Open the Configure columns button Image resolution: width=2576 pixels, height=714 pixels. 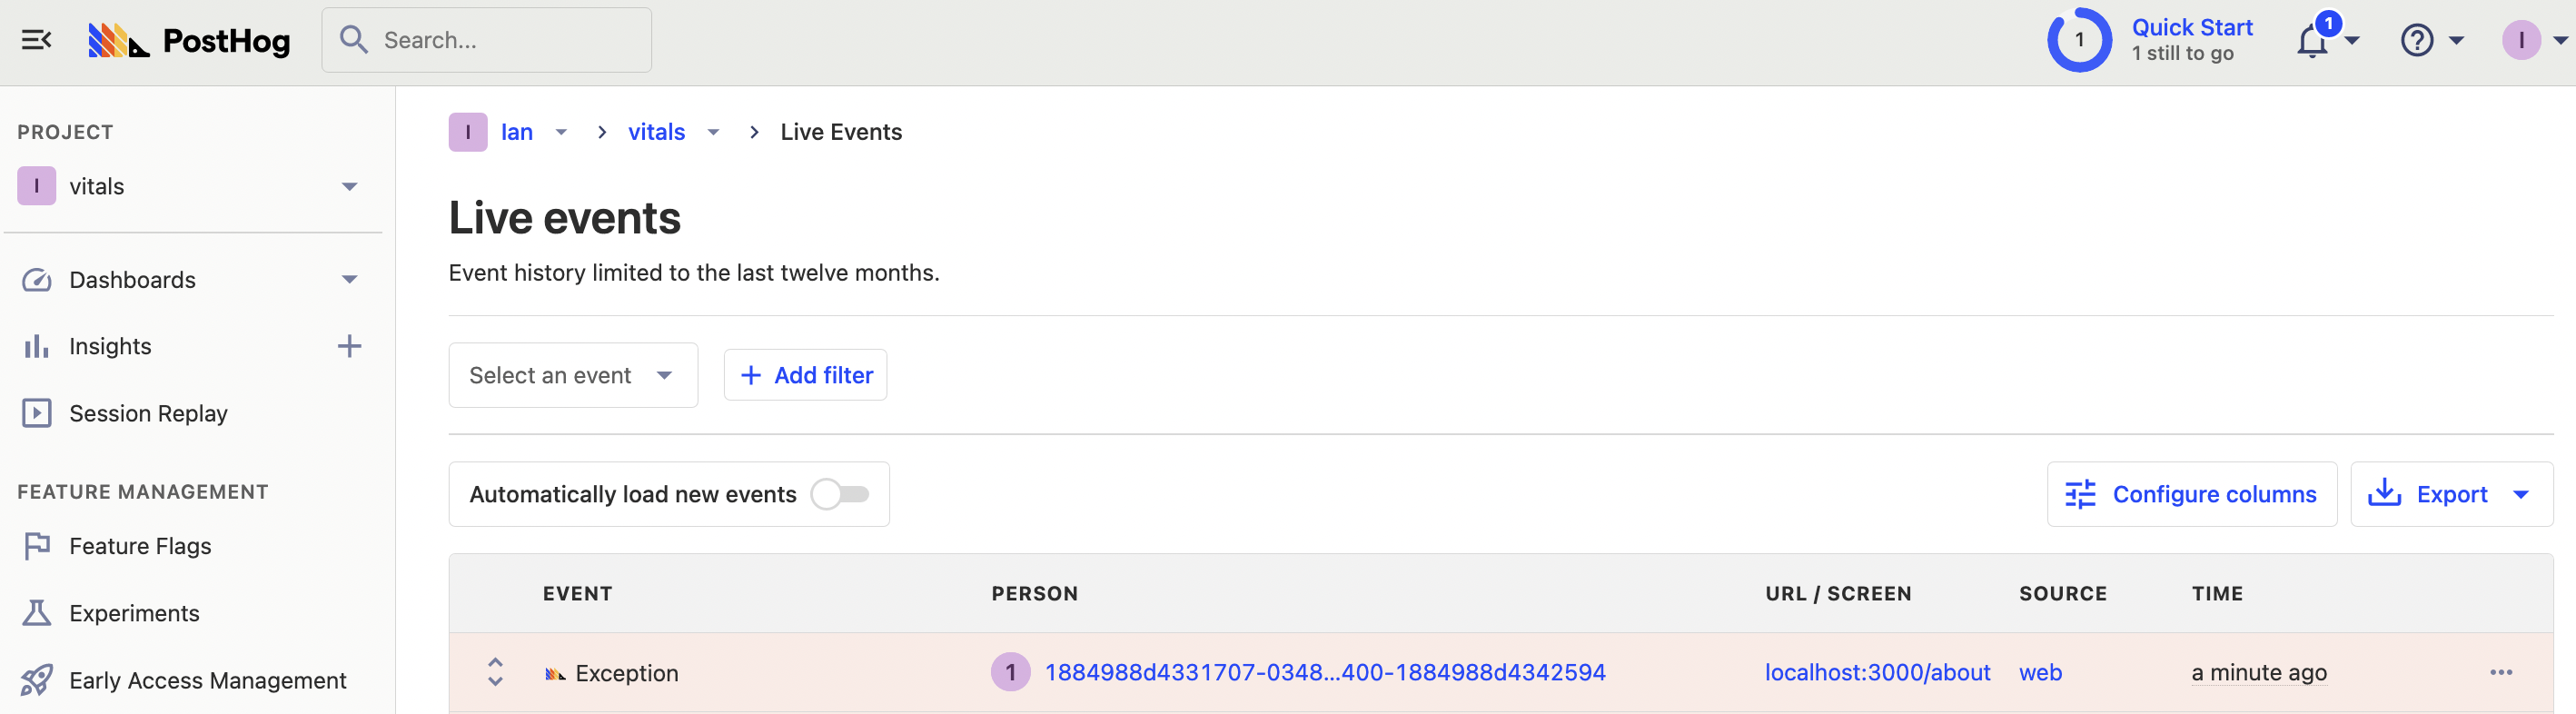(2191, 494)
